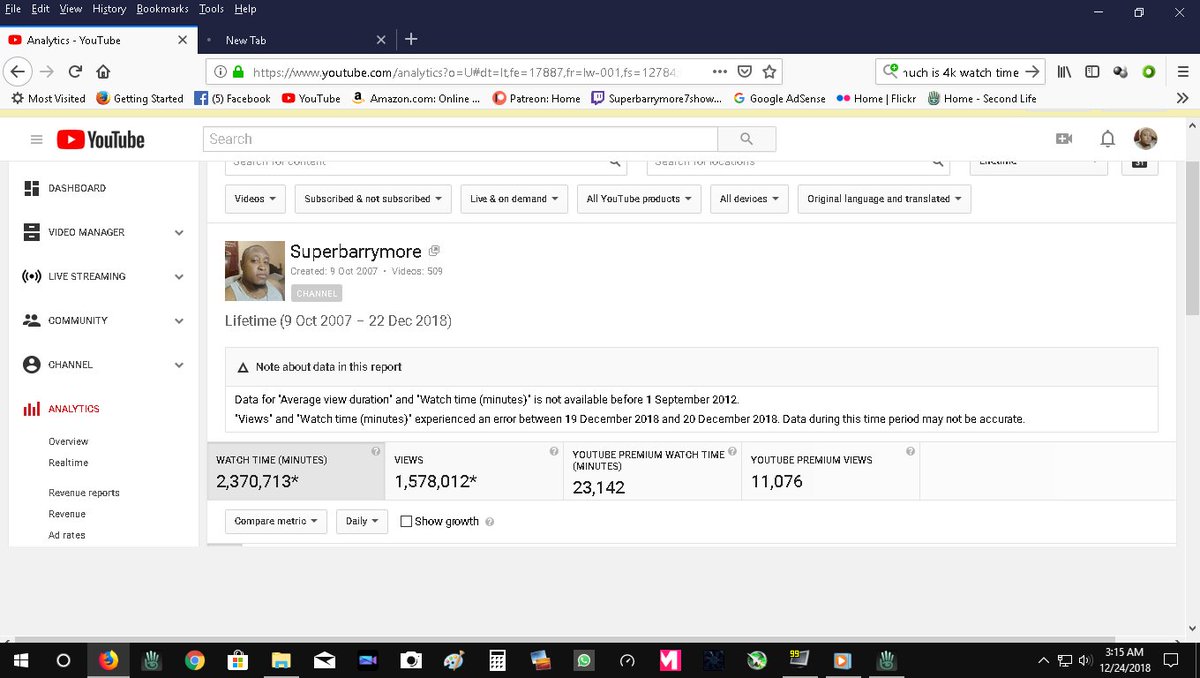This screenshot has height=678, width=1200.
Task: Select the YouTube Premium views tab
Action: pos(830,471)
